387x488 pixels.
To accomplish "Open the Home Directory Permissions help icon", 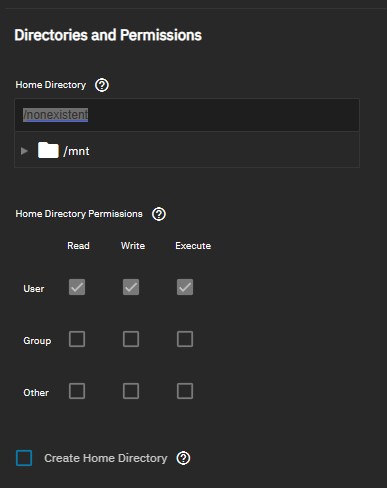I will 159,214.
